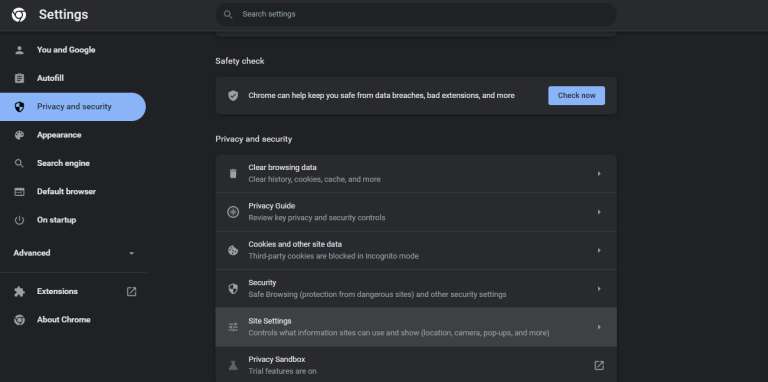Click the magnifier icon in search settings
Image resolution: width=768 pixels, height=382 pixels.
[228, 14]
